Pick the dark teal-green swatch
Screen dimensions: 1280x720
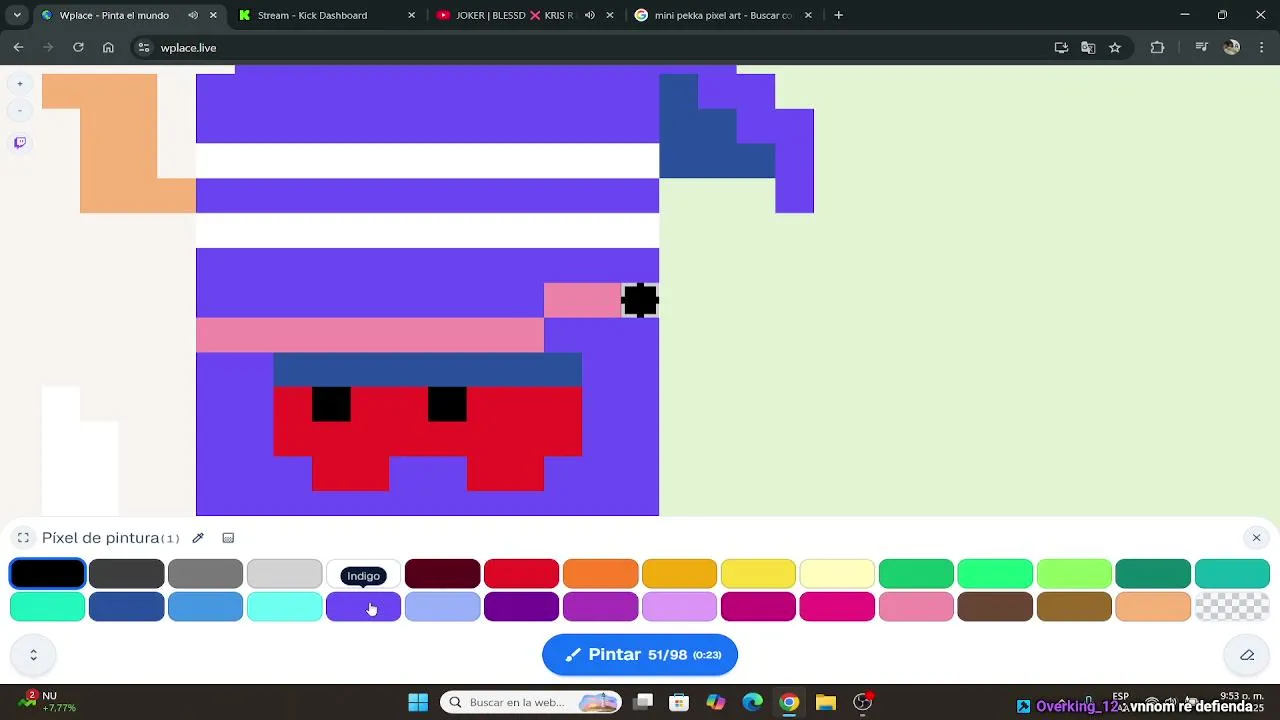tap(1153, 574)
